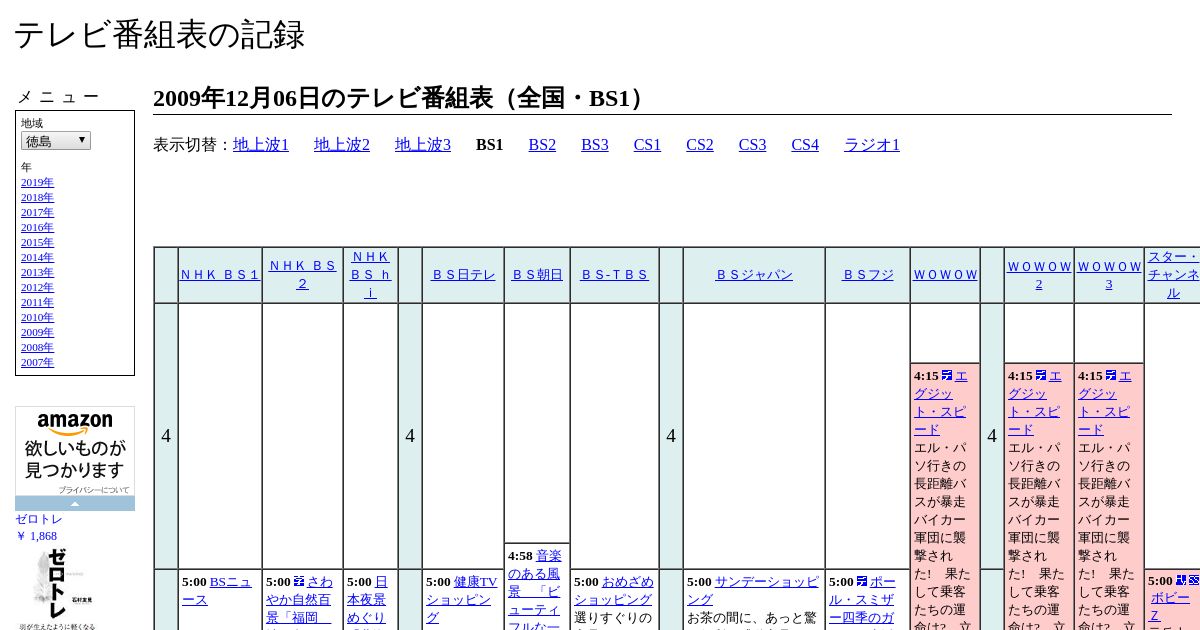Screen dimensions: 1200x630
Task: Click the subtitle icon in the WOWOW2 4:15 program
Action: point(1040,376)
